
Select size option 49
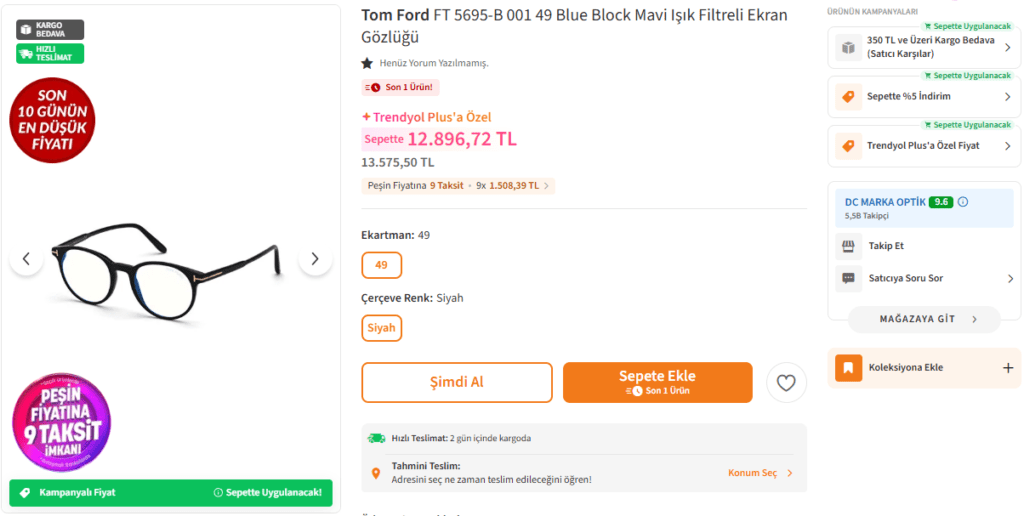tap(381, 265)
